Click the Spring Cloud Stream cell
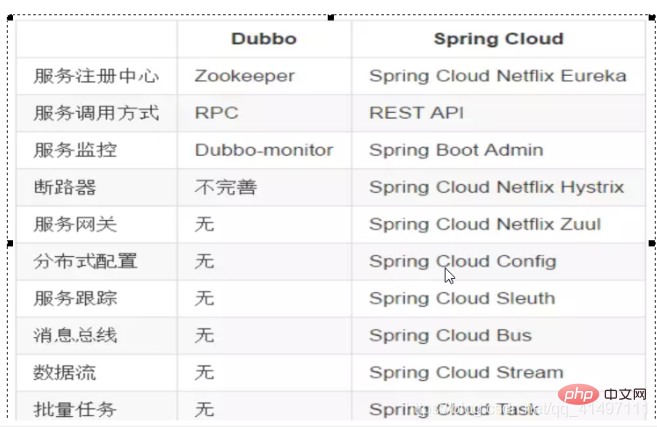Screen dimensions: 657x427 tap(466, 372)
